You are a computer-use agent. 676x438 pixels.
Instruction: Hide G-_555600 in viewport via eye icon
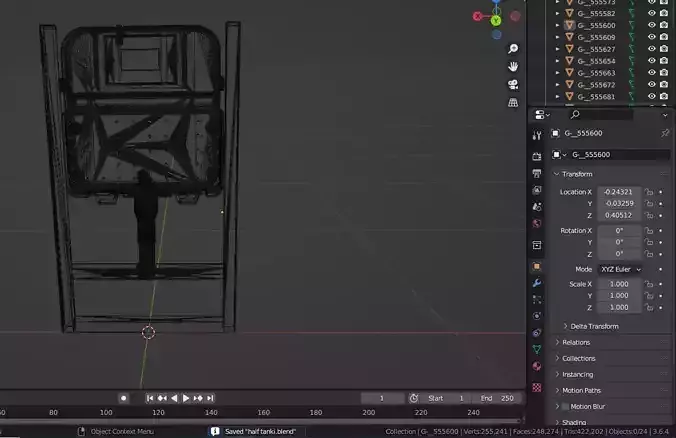652,25
